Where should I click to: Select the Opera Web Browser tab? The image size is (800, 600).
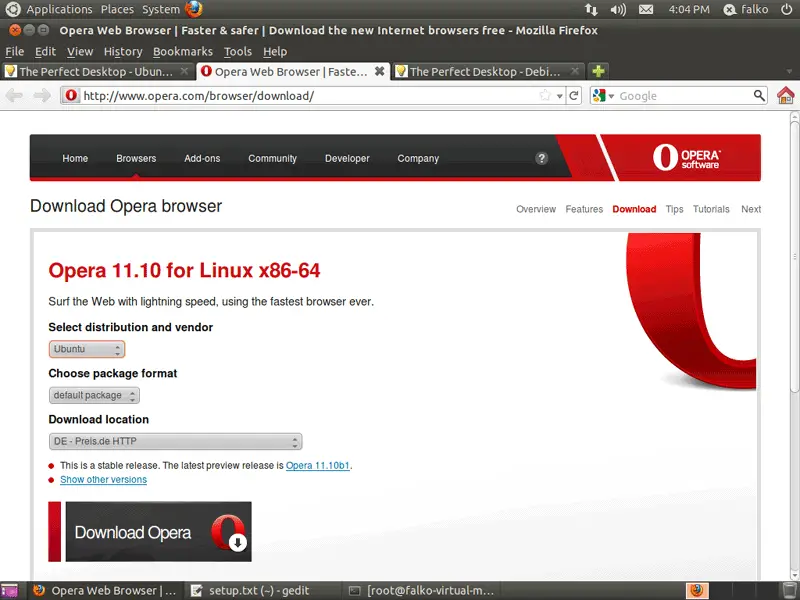point(293,71)
